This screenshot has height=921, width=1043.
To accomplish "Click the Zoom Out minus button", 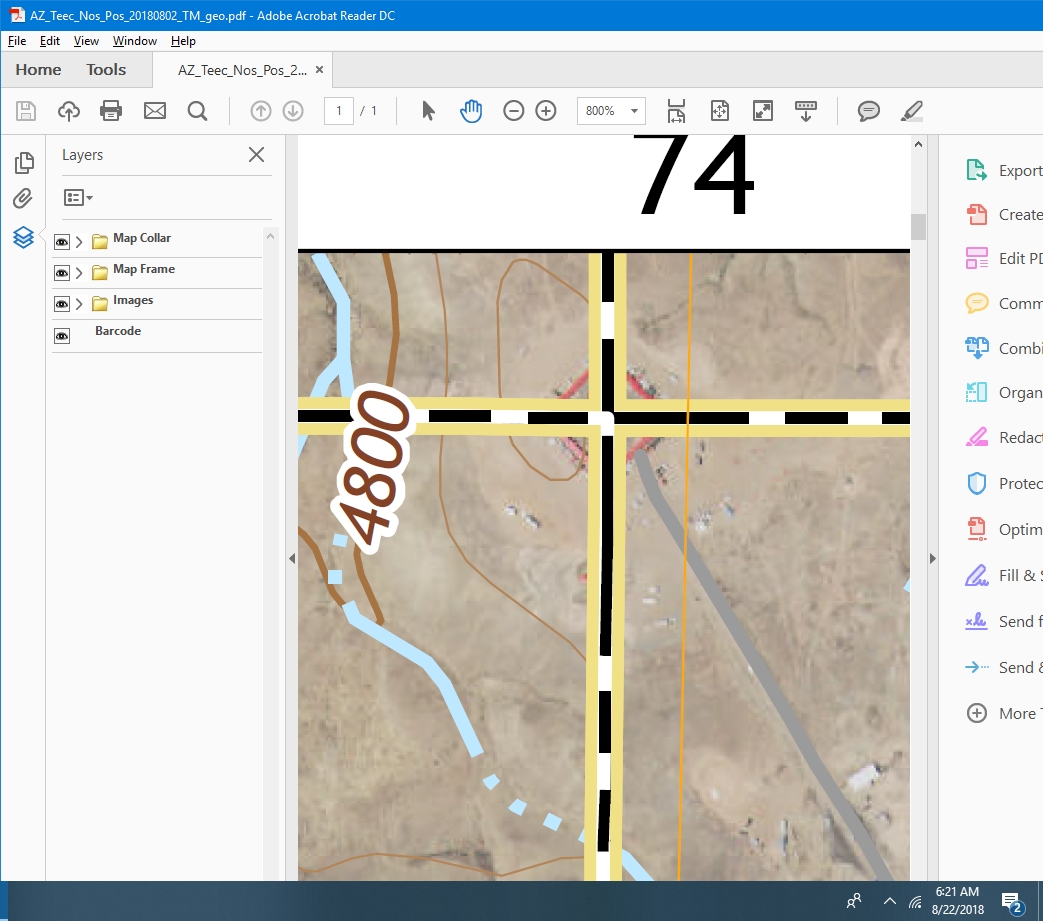I will (x=513, y=111).
